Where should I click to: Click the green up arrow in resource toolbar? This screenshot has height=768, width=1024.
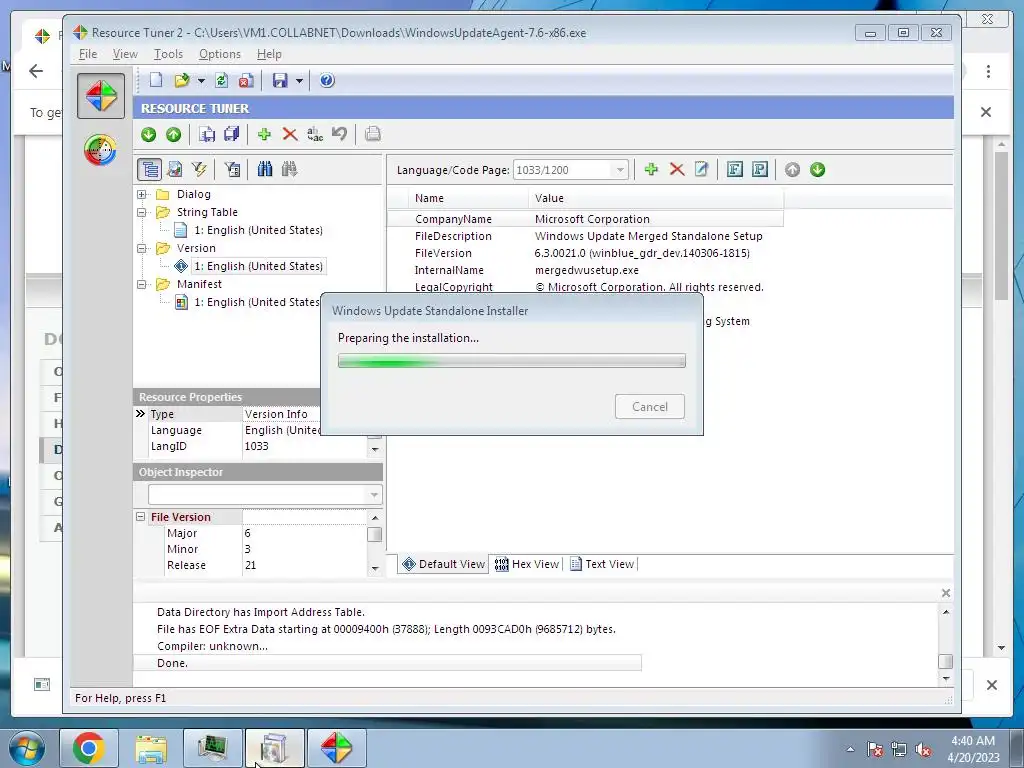[174, 135]
